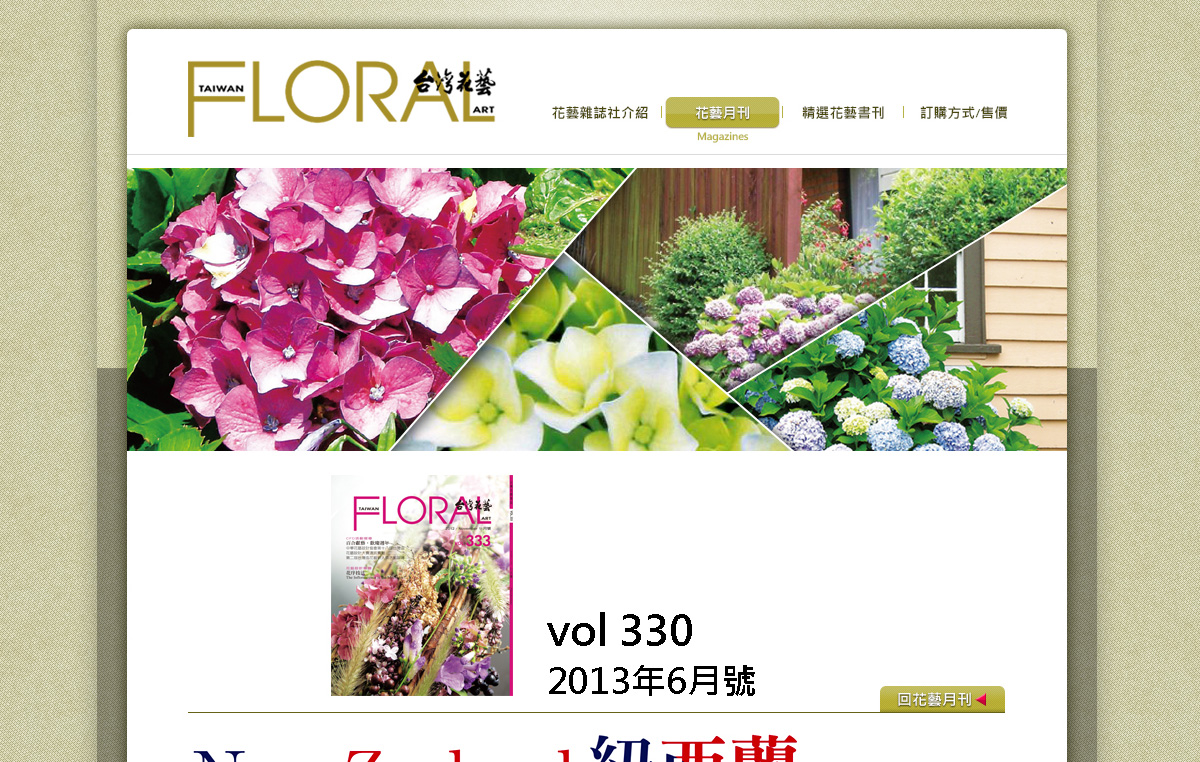Select the highlighted 花藝月刊 tab
1200x762 pixels.
coord(722,113)
